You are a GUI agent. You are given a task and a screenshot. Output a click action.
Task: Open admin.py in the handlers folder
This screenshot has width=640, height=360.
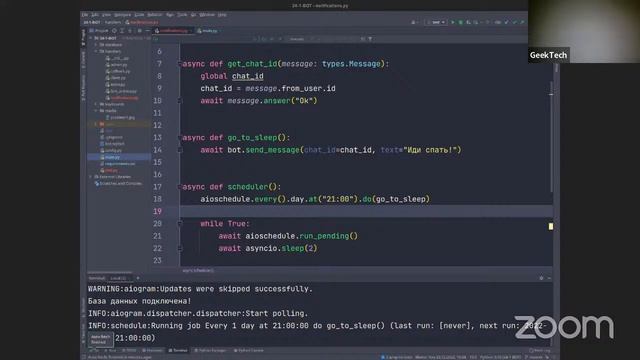point(117,64)
